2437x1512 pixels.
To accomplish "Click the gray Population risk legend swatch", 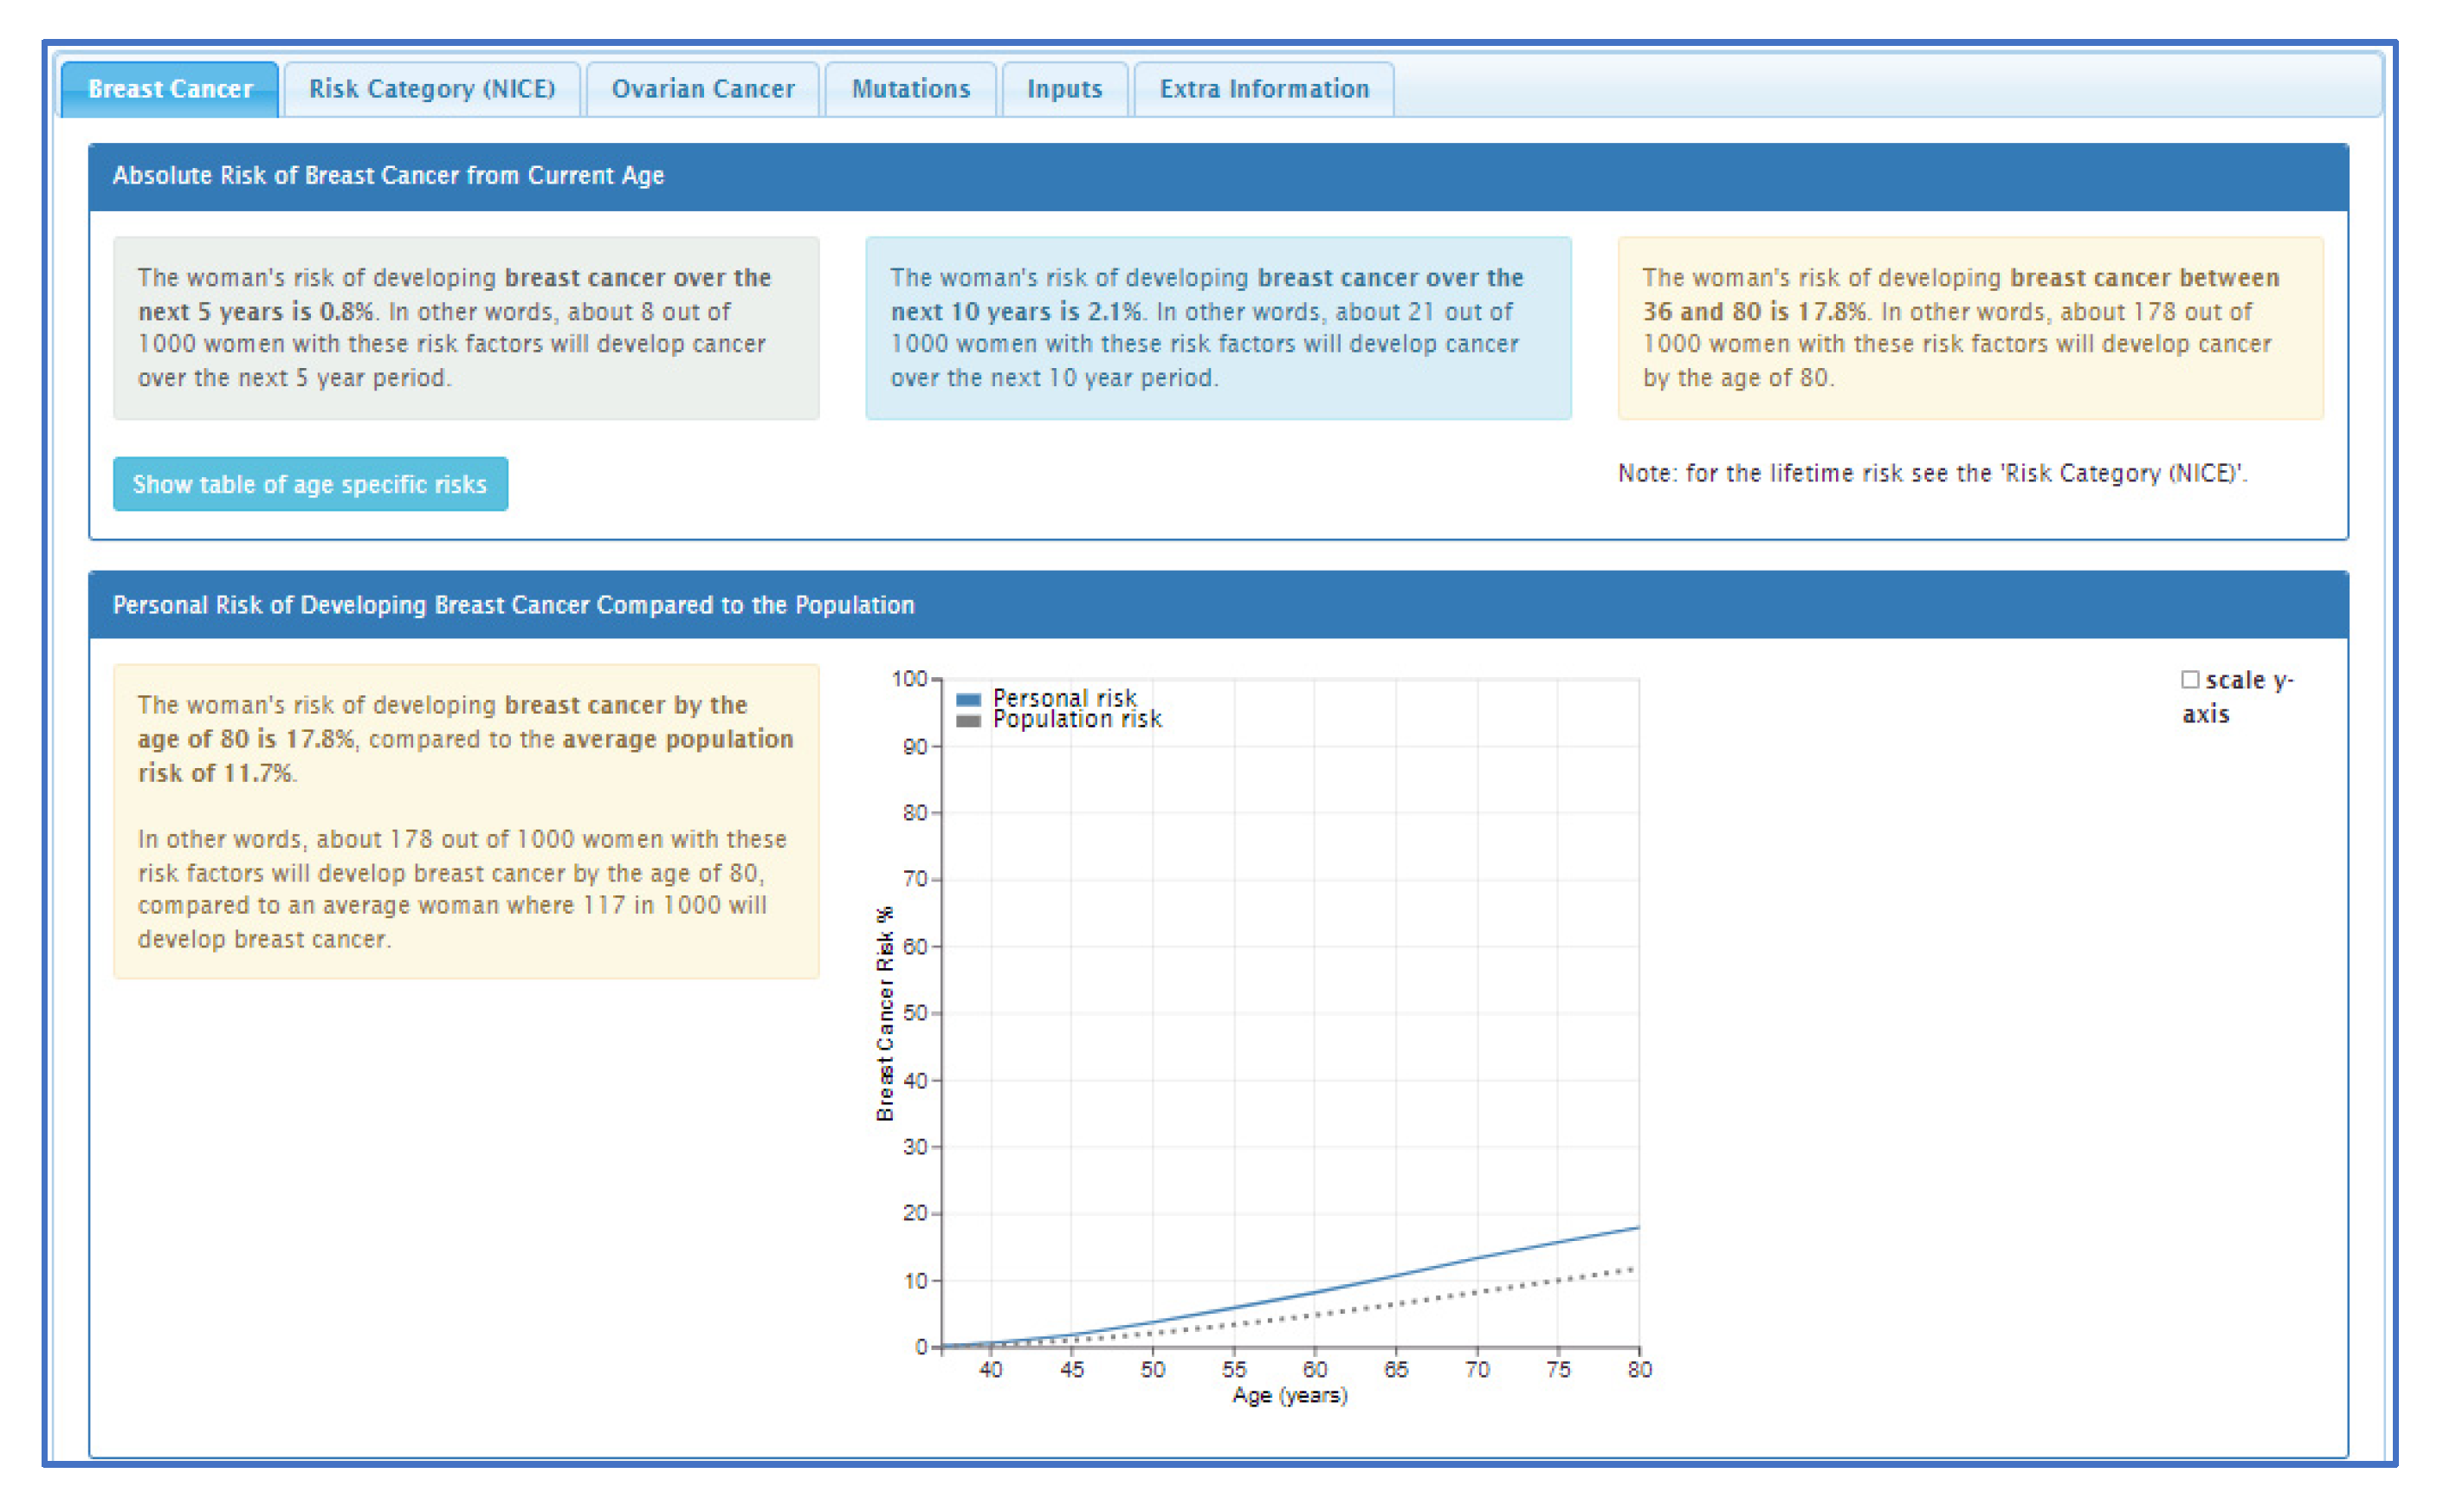I will [967, 720].
